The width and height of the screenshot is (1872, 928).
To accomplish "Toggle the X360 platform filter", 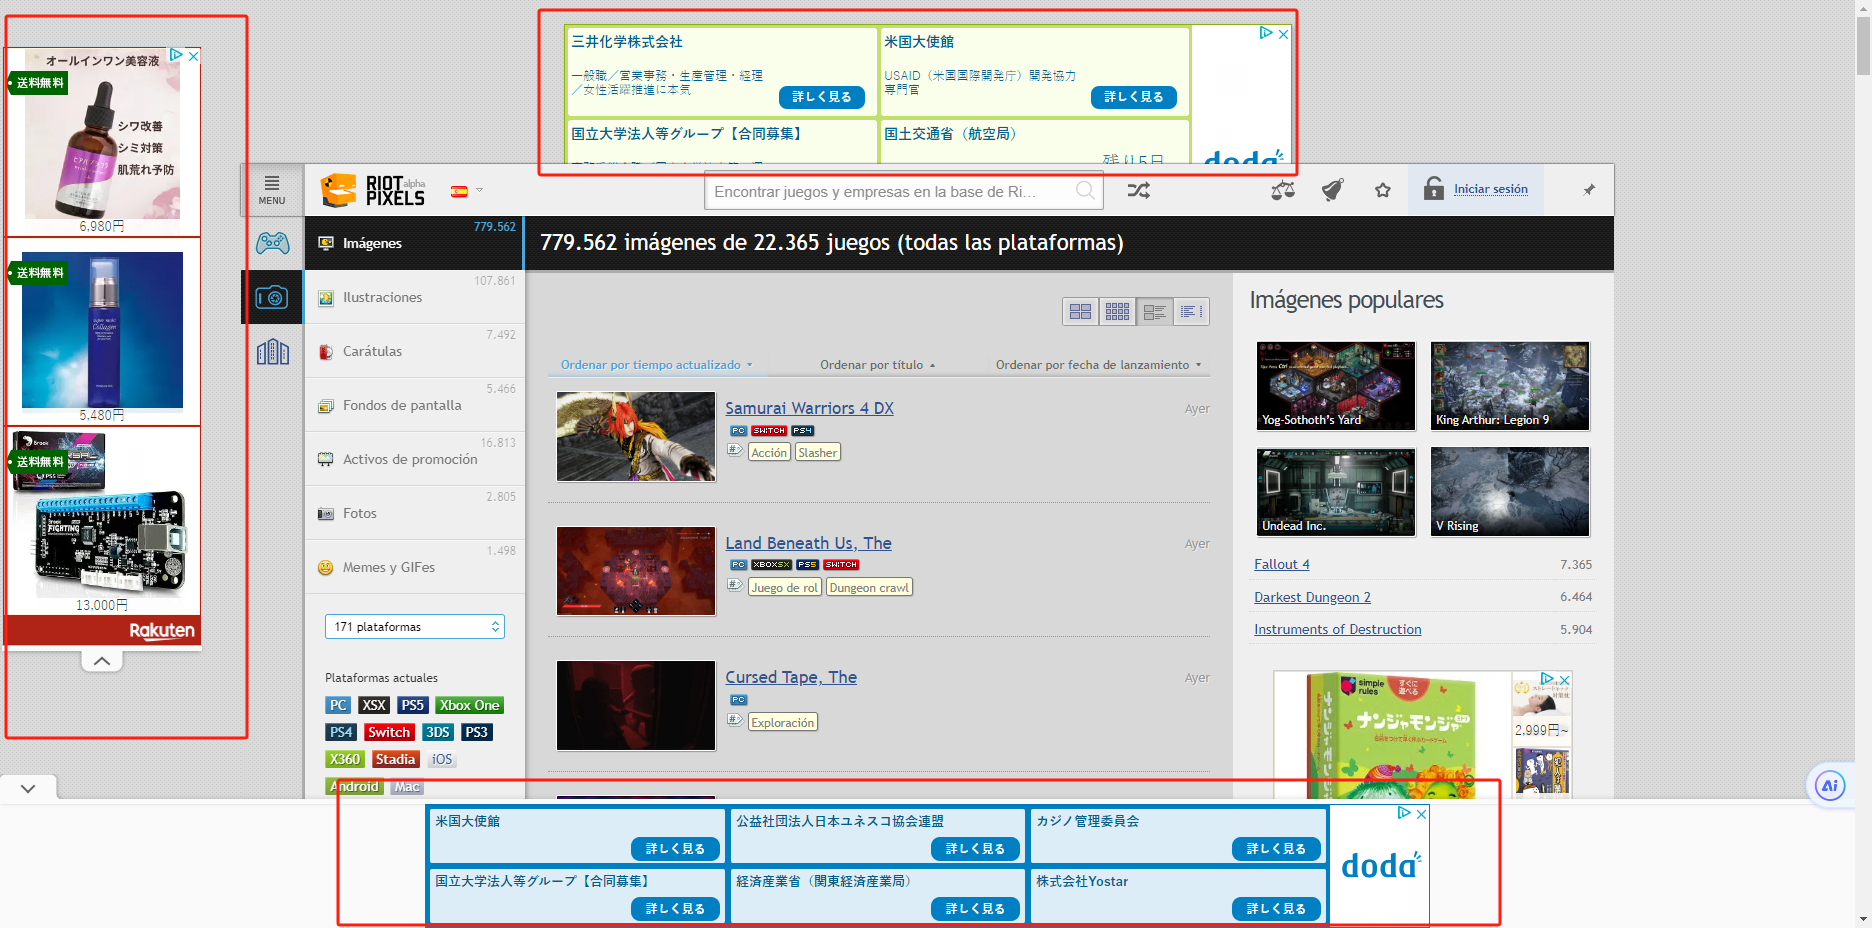I will click(345, 760).
